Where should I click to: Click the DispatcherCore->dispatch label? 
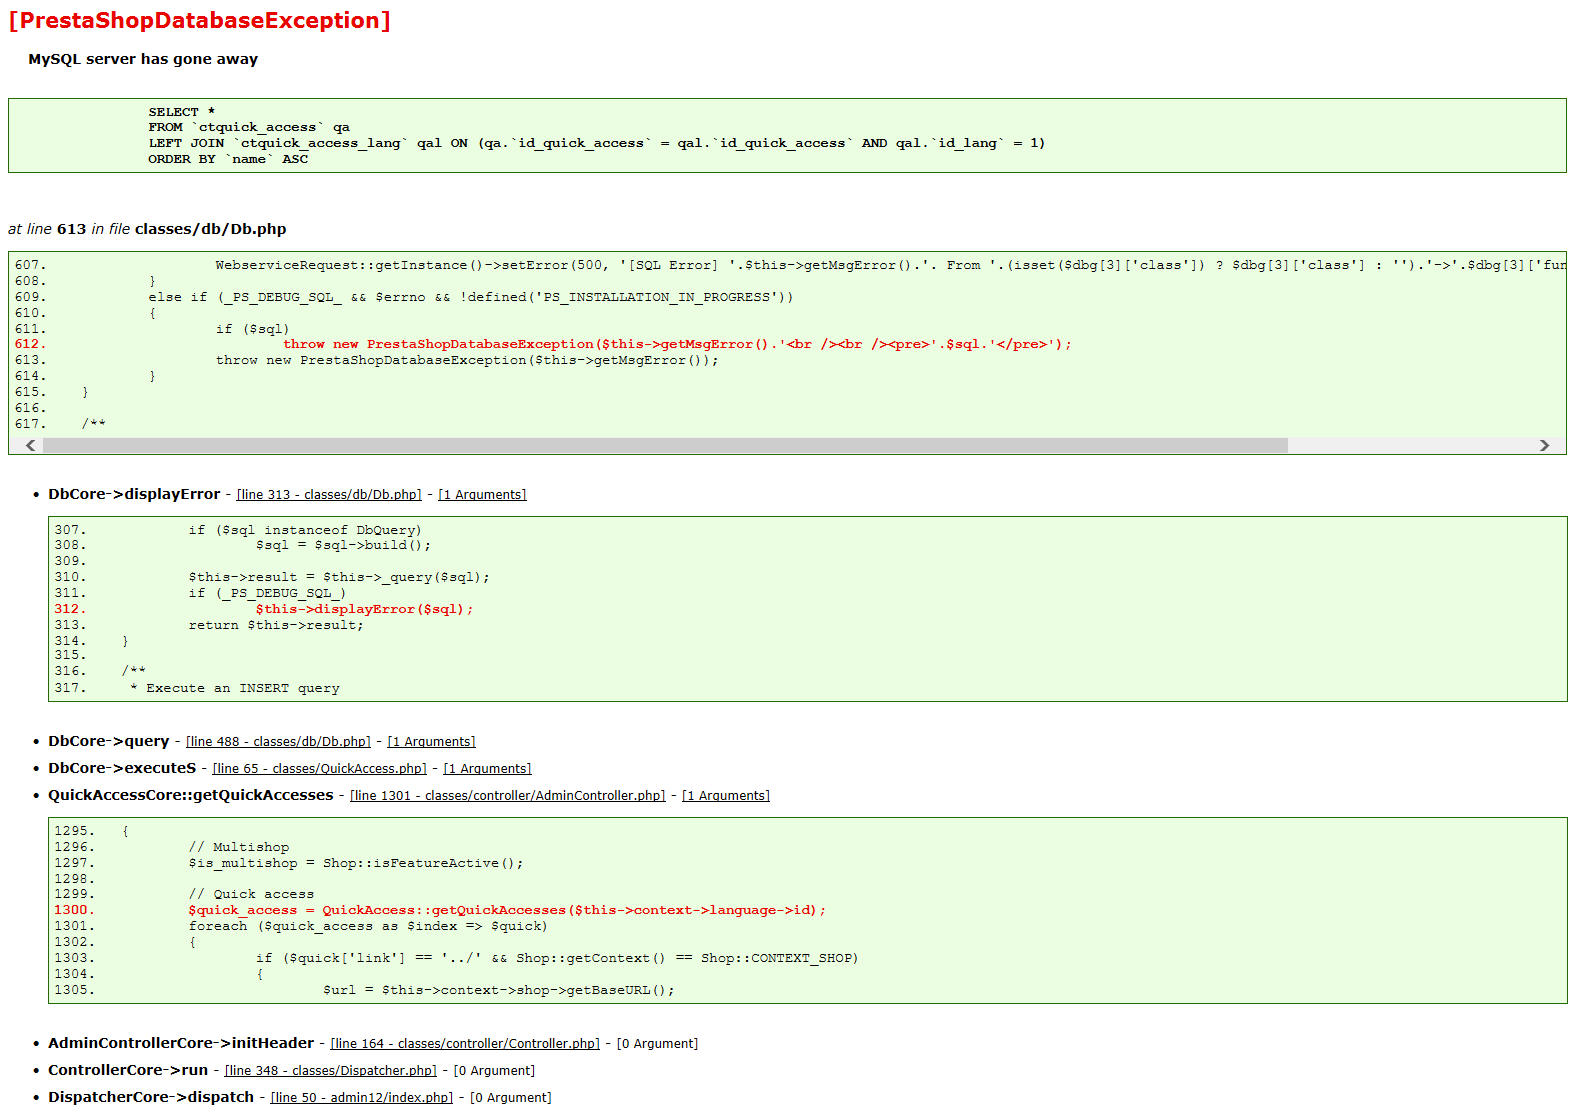pyautogui.click(x=151, y=1097)
